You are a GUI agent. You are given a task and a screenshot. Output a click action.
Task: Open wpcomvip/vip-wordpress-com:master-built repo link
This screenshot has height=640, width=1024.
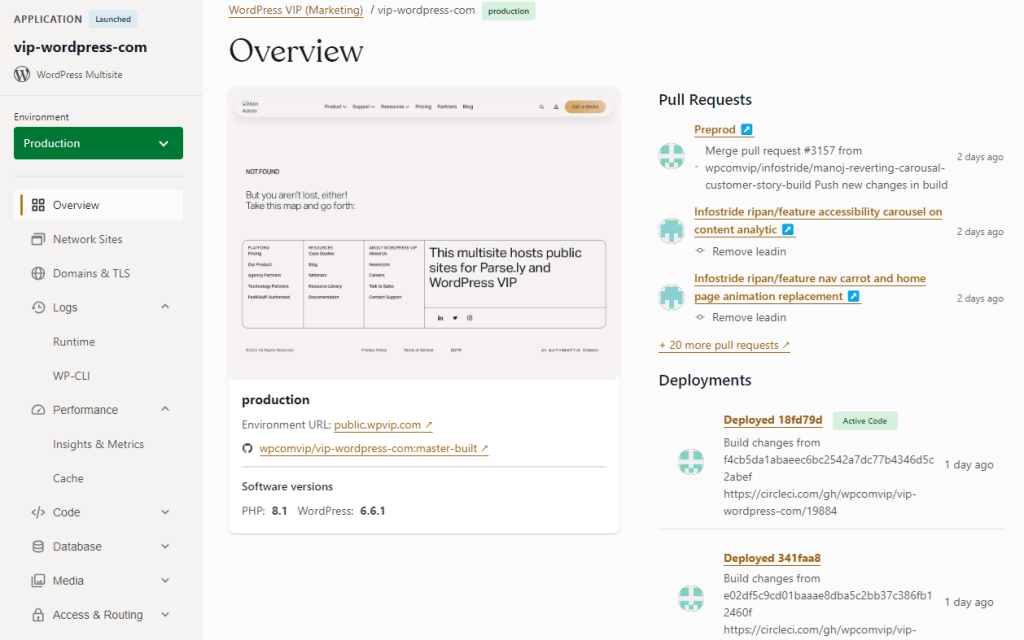[374, 448]
